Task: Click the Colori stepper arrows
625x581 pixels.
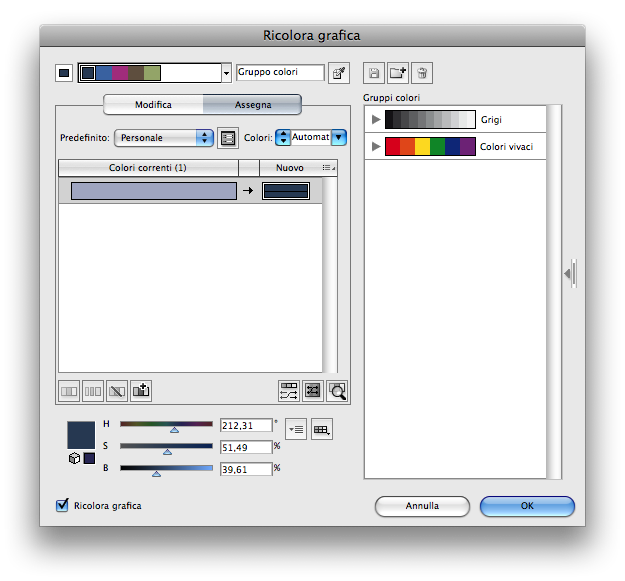Action: click(x=283, y=137)
